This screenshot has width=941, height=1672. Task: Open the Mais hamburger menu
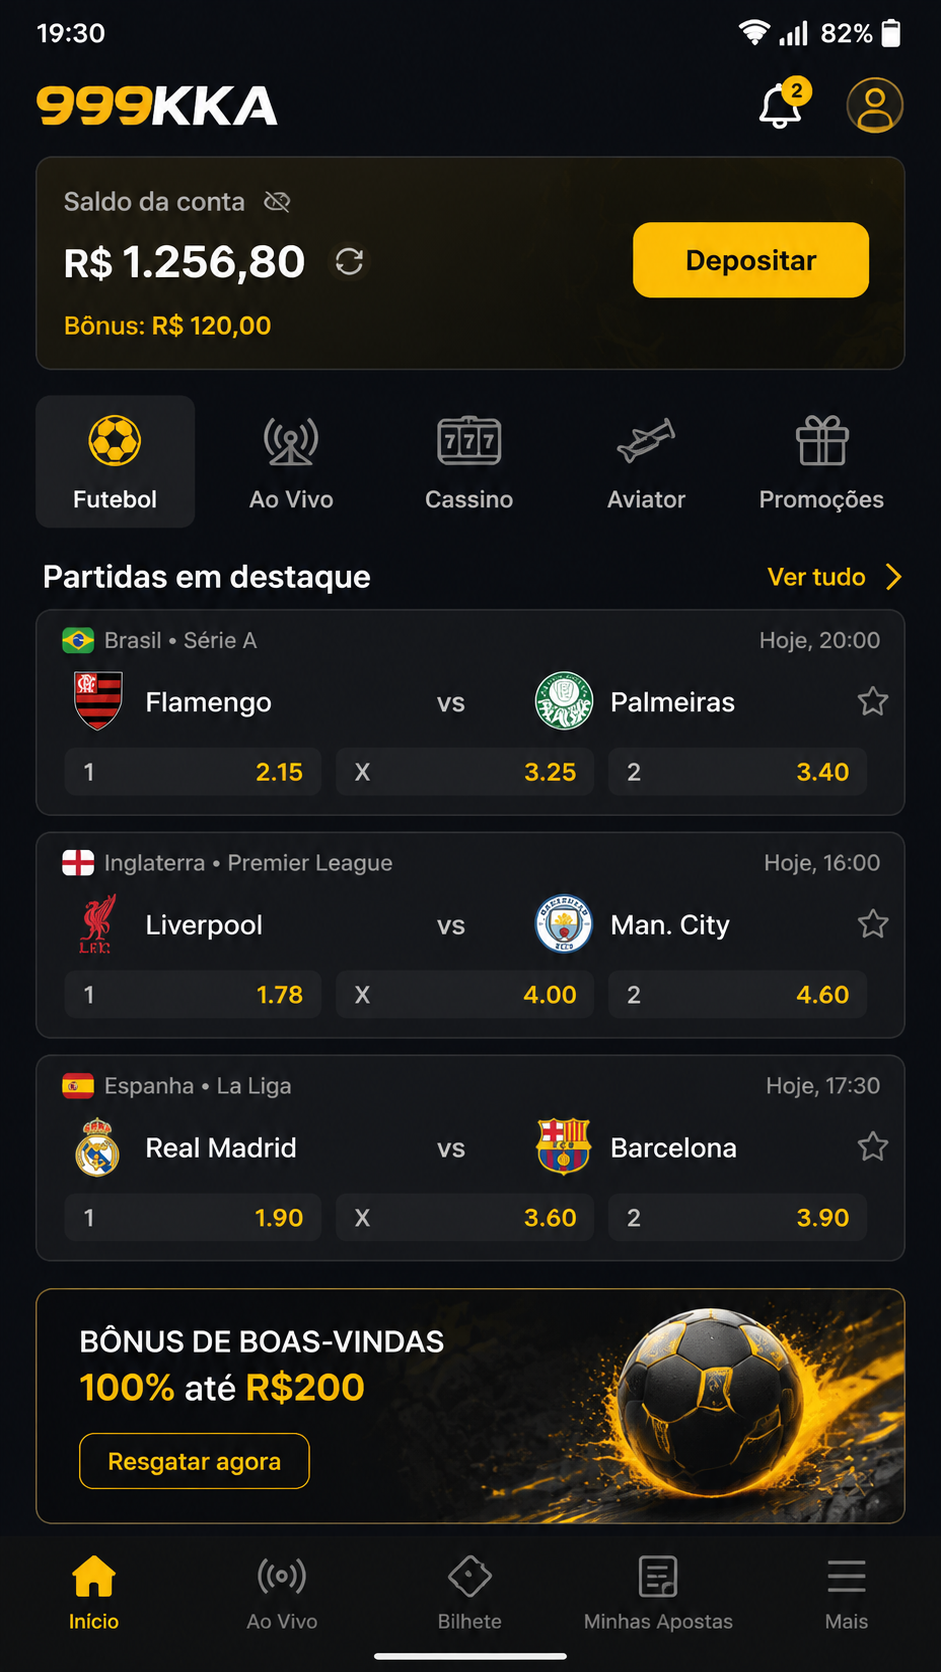[x=846, y=1594]
